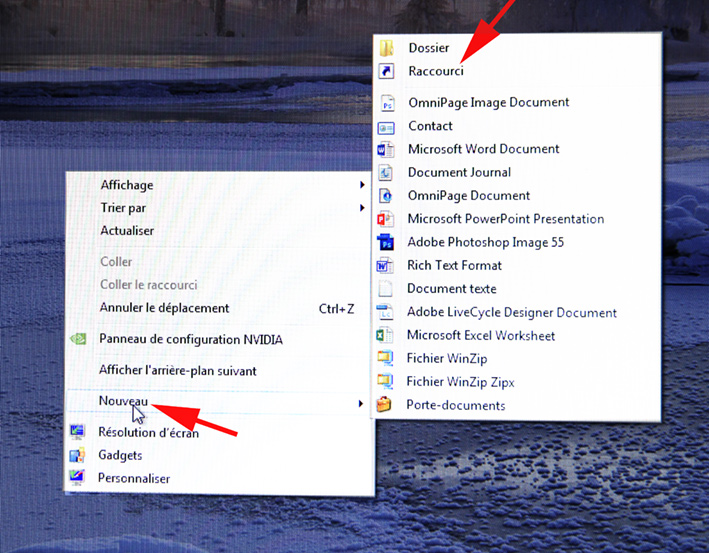
Task: Create a new Microsoft Word Document
Action: 517,149
